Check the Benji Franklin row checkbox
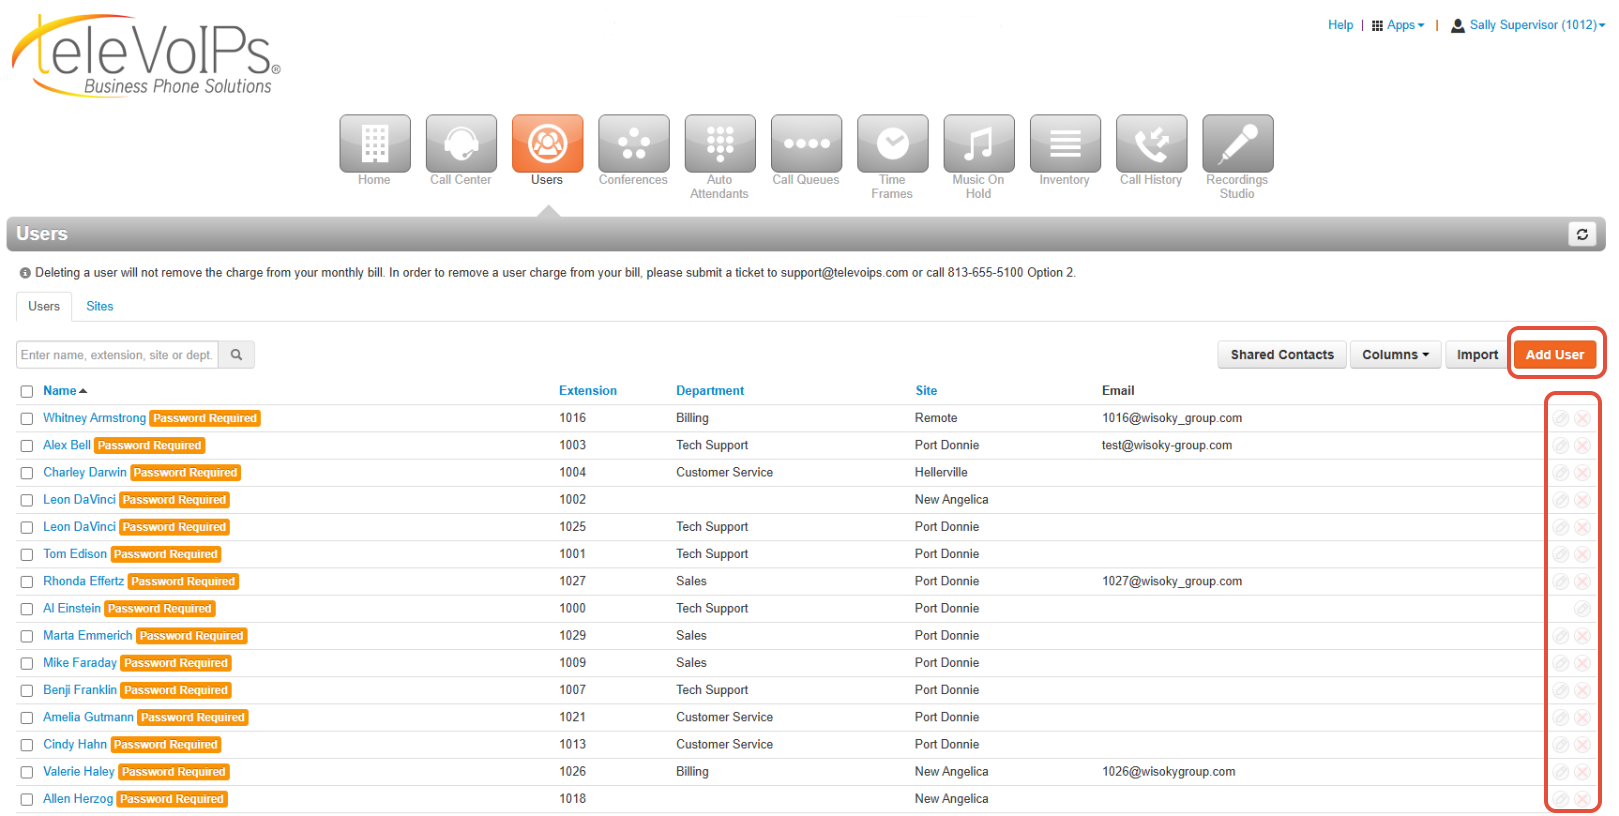 27,691
